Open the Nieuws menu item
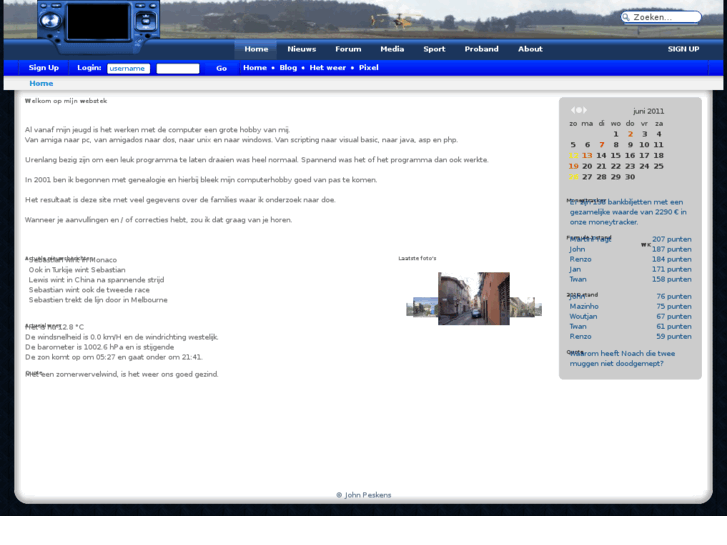Image resolution: width=727 pixels, height=545 pixels. [x=301, y=49]
